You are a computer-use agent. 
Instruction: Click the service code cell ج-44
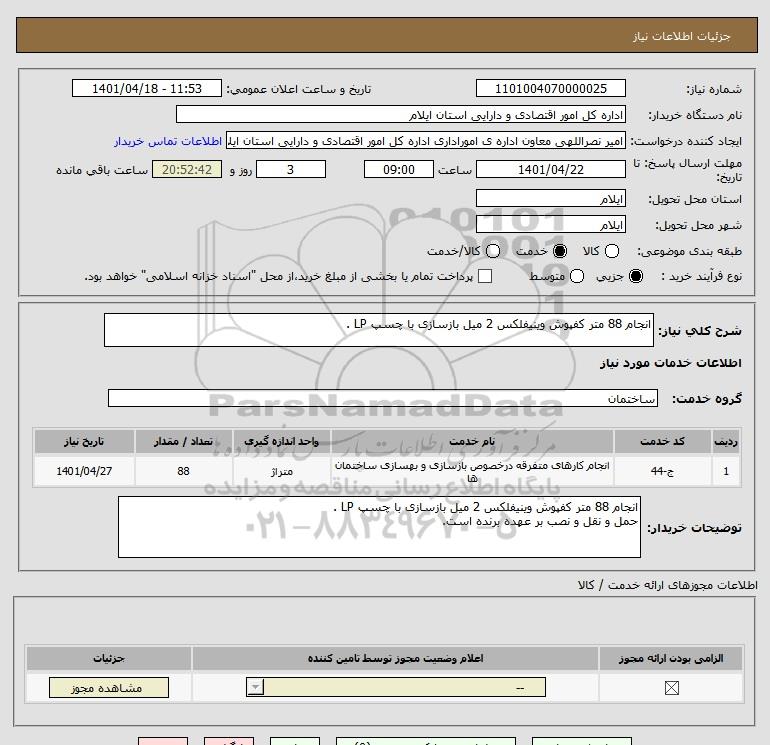coord(662,471)
